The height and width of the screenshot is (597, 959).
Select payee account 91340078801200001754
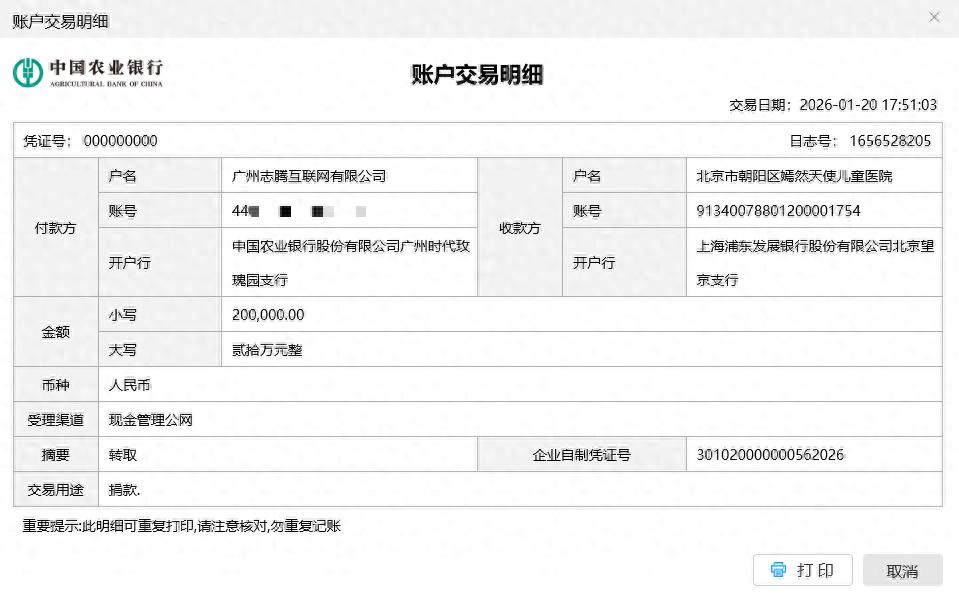[778, 211]
